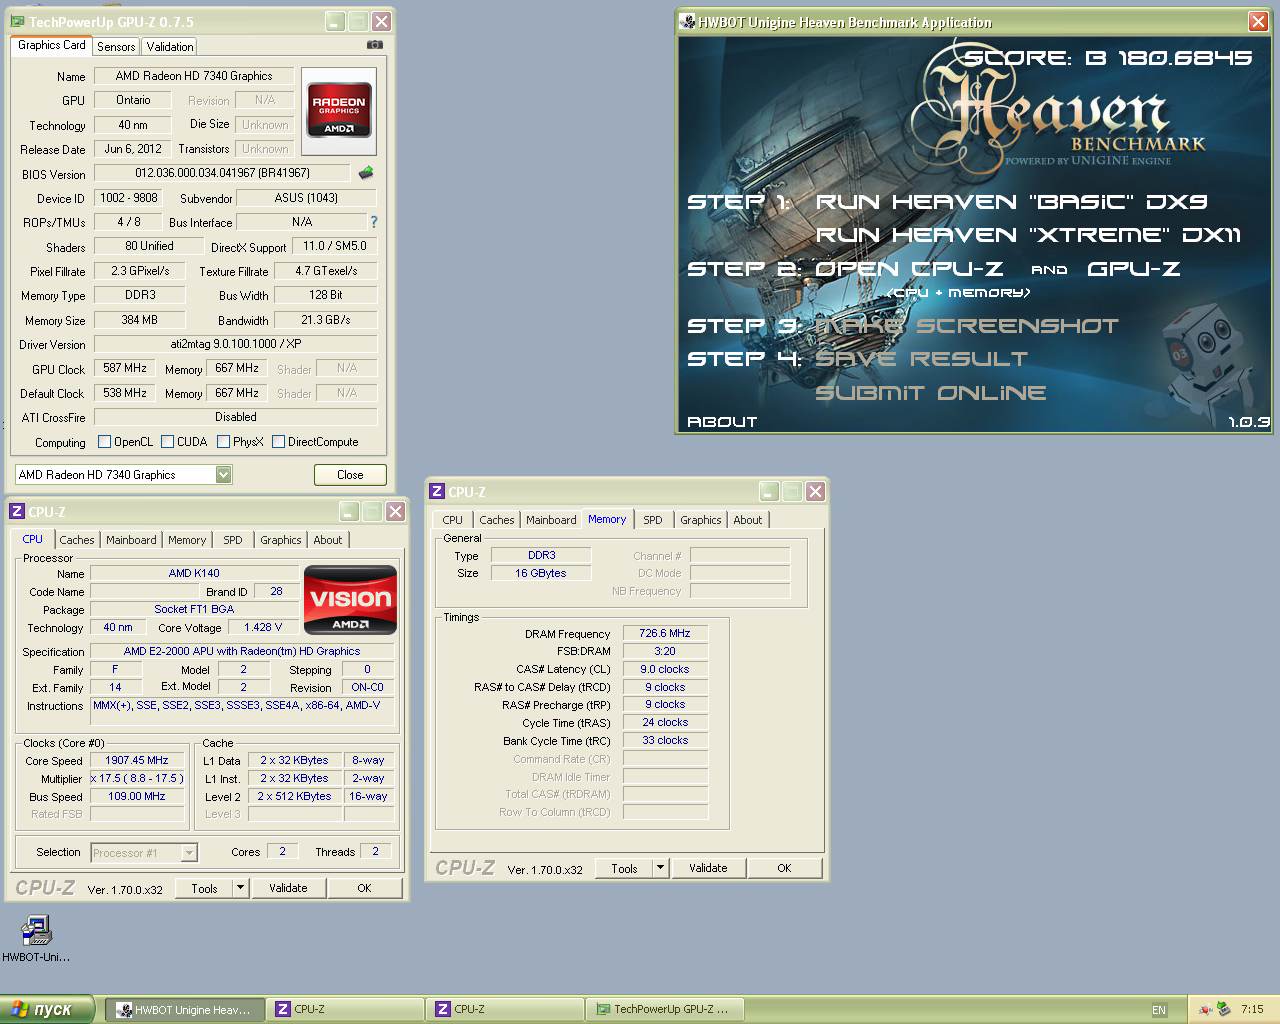Open the Start (пуск) menu button
This screenshot has width=1280, height=1024.
(47, 1009)
